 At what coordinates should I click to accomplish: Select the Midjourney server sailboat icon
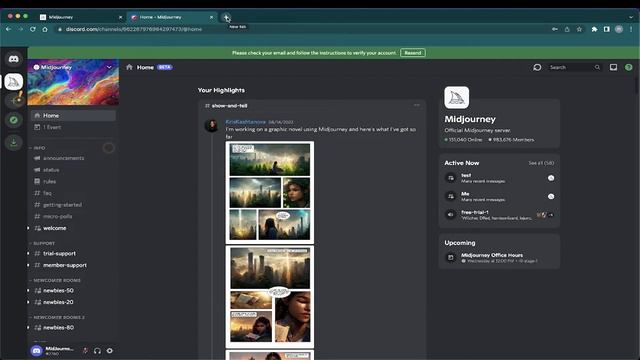click(13, 82)
